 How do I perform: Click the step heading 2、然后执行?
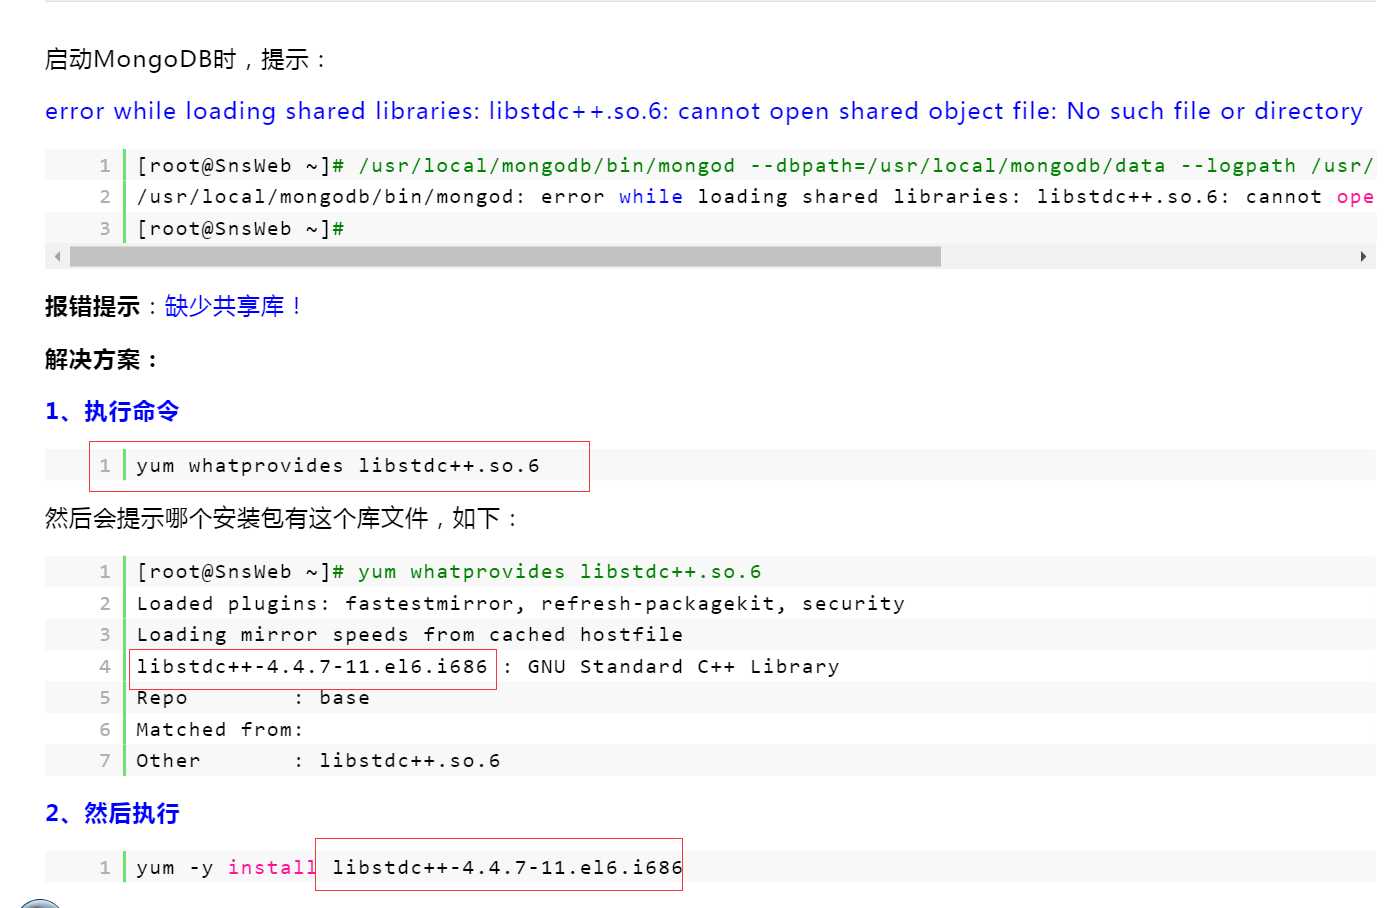pyautogui.click(x=112, y=813)
